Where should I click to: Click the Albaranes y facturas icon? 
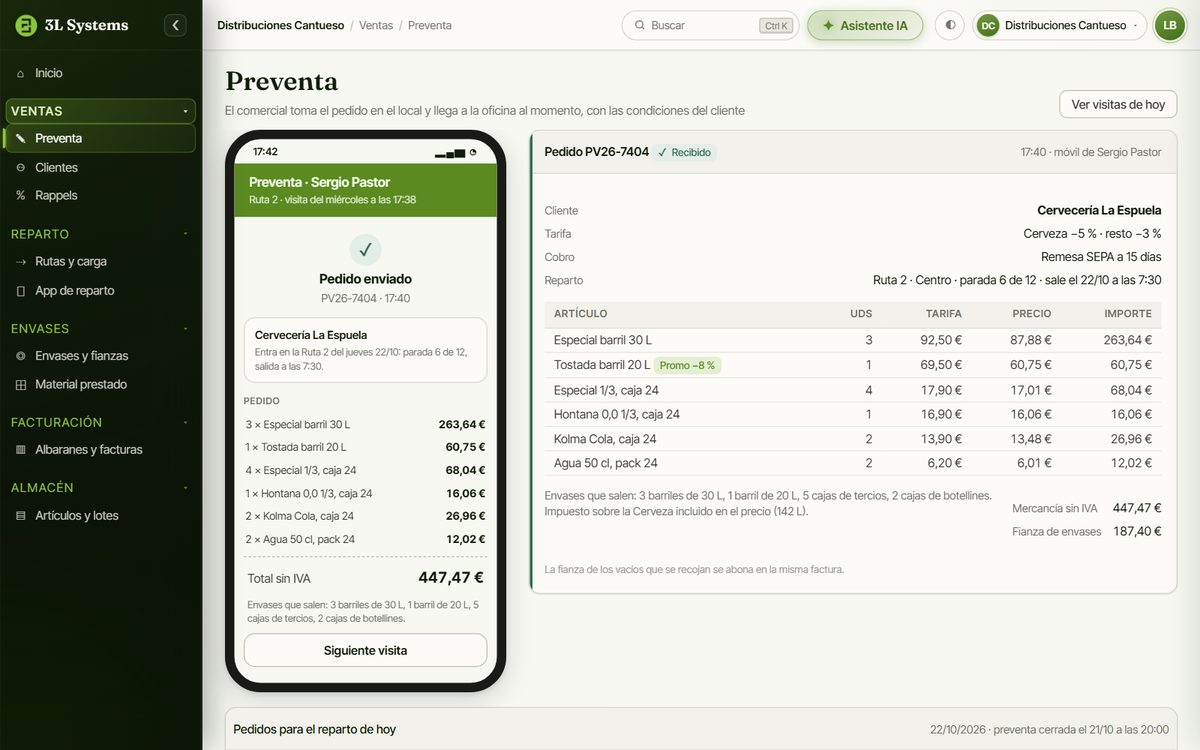(21, 449)
